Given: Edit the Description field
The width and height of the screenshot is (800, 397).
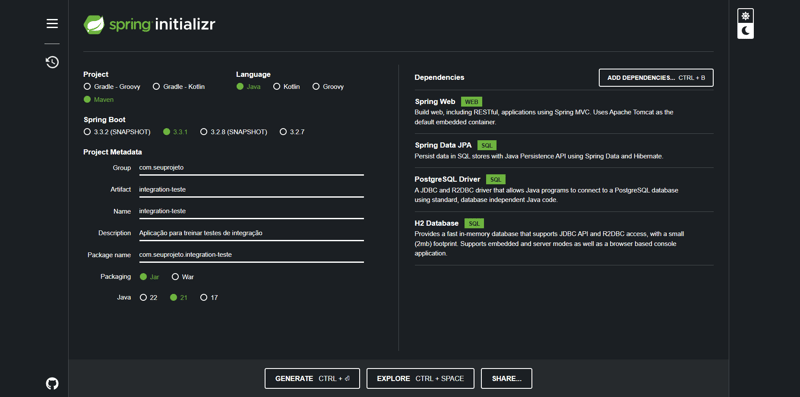Looking at the screenshot, I should point(251,233).
